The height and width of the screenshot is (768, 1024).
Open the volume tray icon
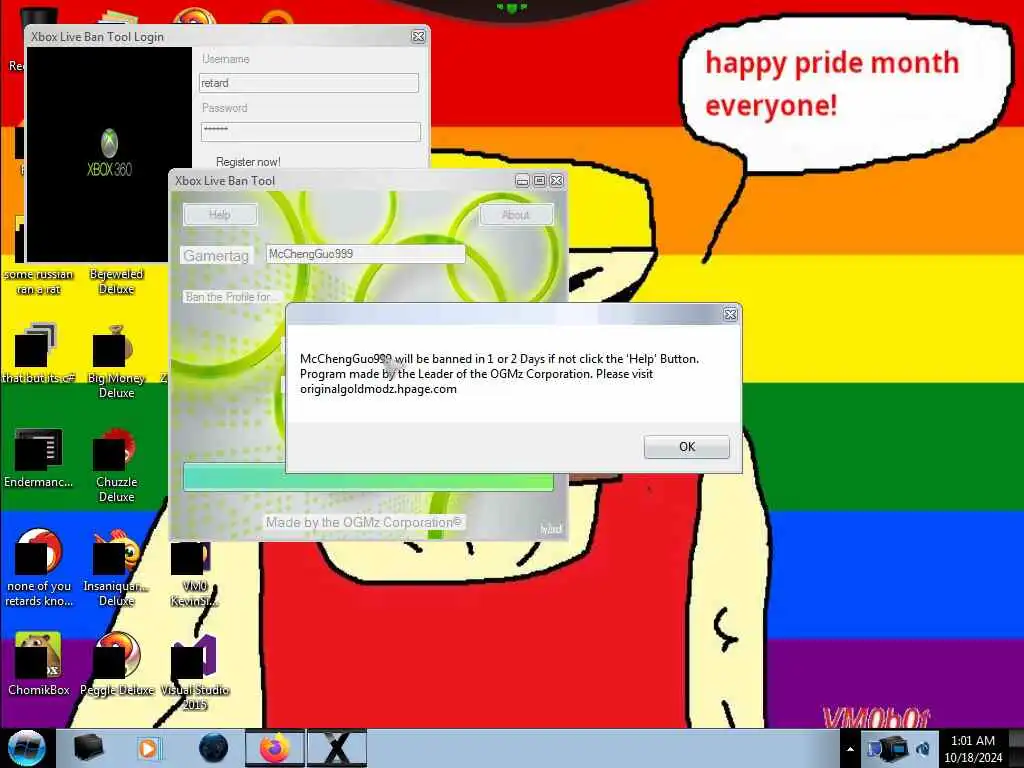pos(923,749)
